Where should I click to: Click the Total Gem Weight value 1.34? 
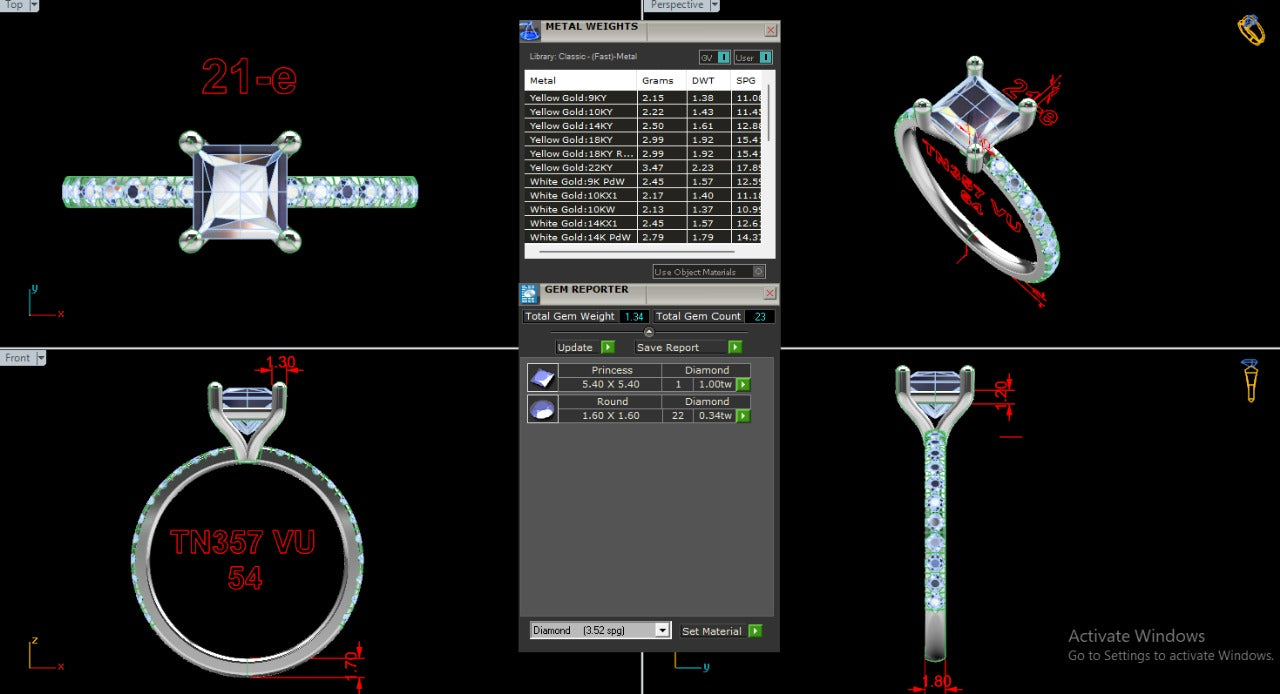(633, 316)
